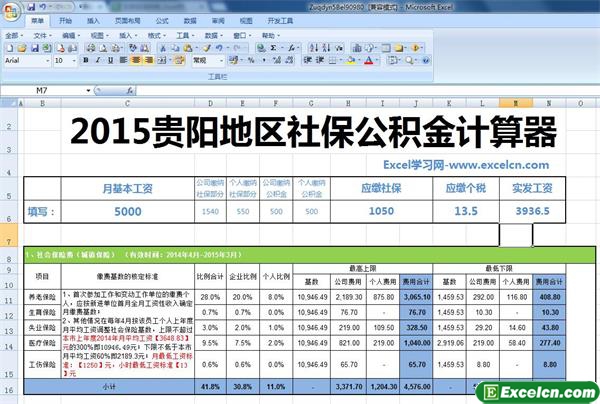Open the Arial font name dropdown

coord(48,60)
